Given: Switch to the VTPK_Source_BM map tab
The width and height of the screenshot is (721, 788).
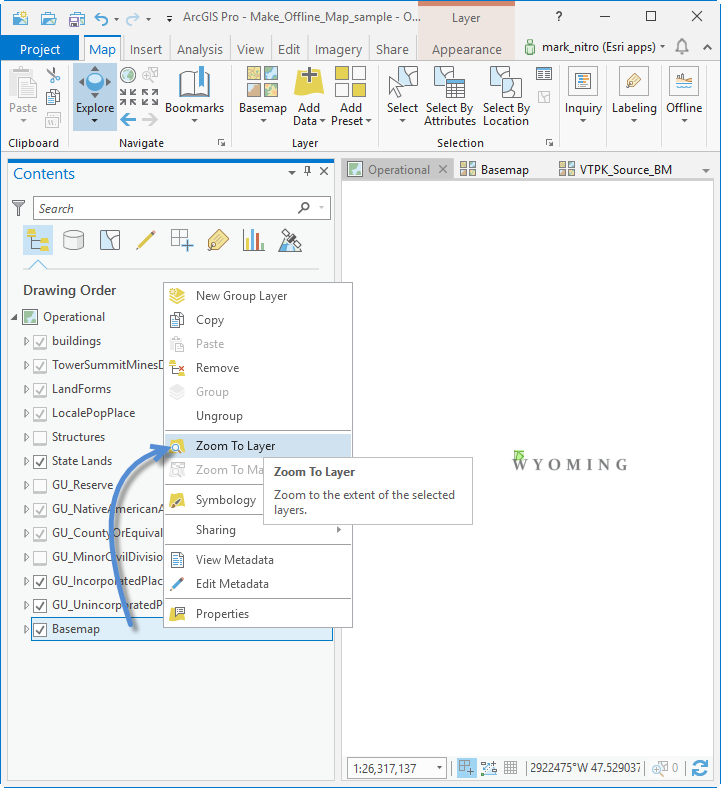Looking at the screenshot, I should (615, 170).
